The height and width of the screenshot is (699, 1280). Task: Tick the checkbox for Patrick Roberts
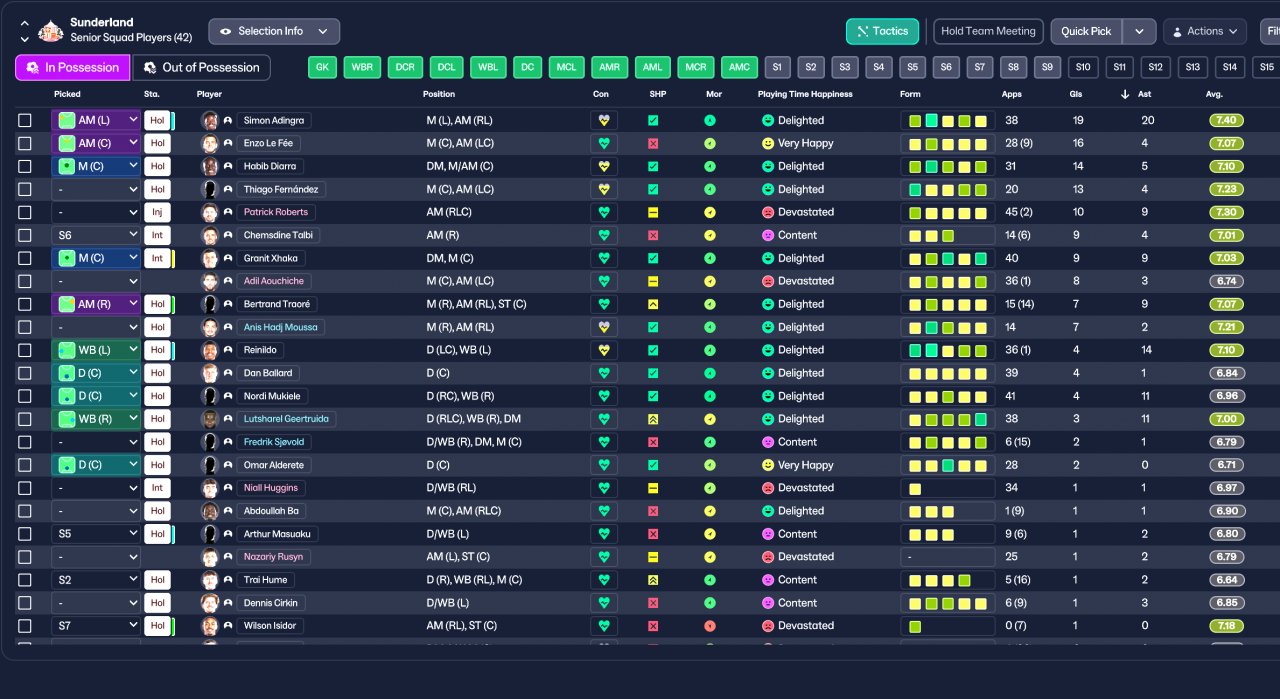(25, 212)
